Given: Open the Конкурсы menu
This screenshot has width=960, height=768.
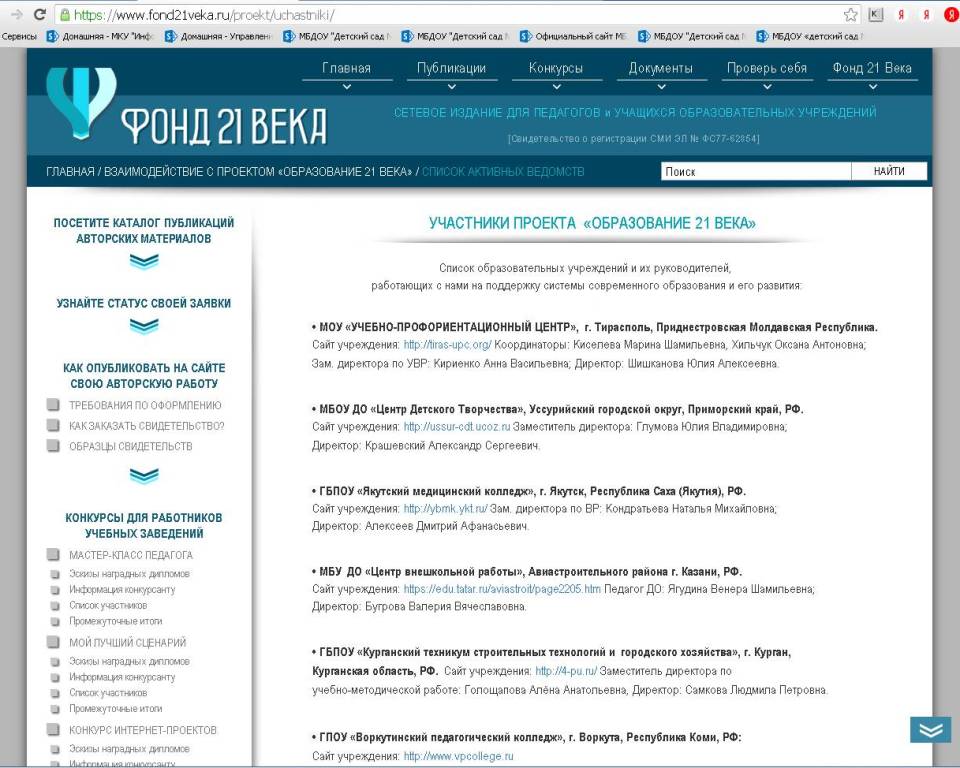Looking at the screenshot, I should 556,68.
